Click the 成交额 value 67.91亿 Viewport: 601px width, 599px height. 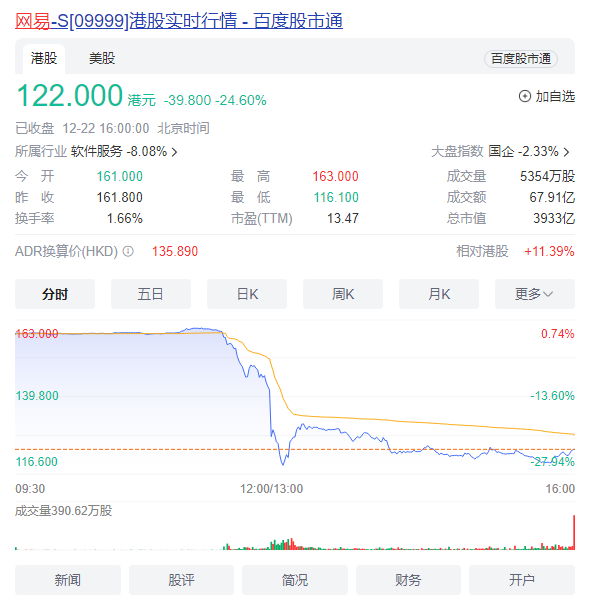552,197
